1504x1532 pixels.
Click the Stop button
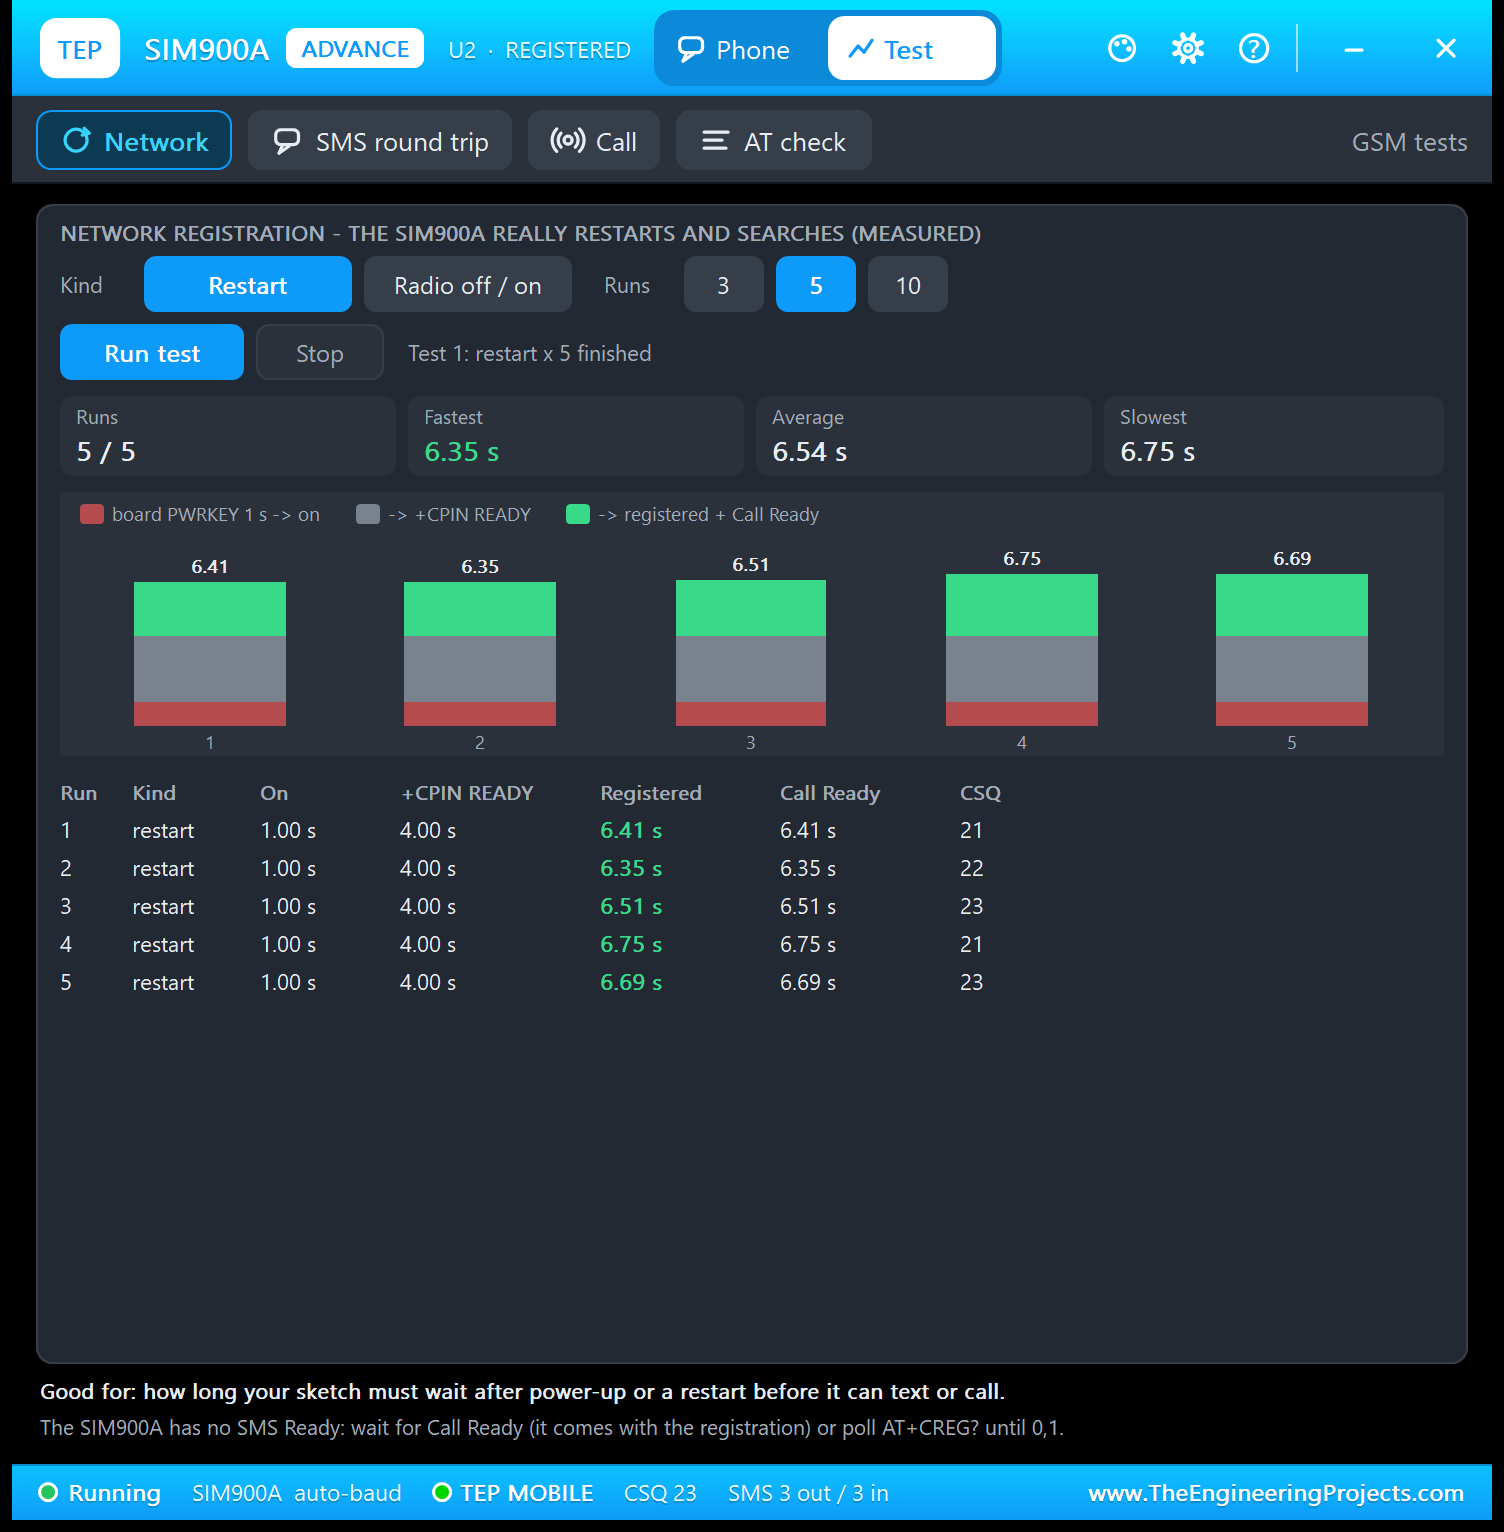pyautogui.click(x=320, y=352)
